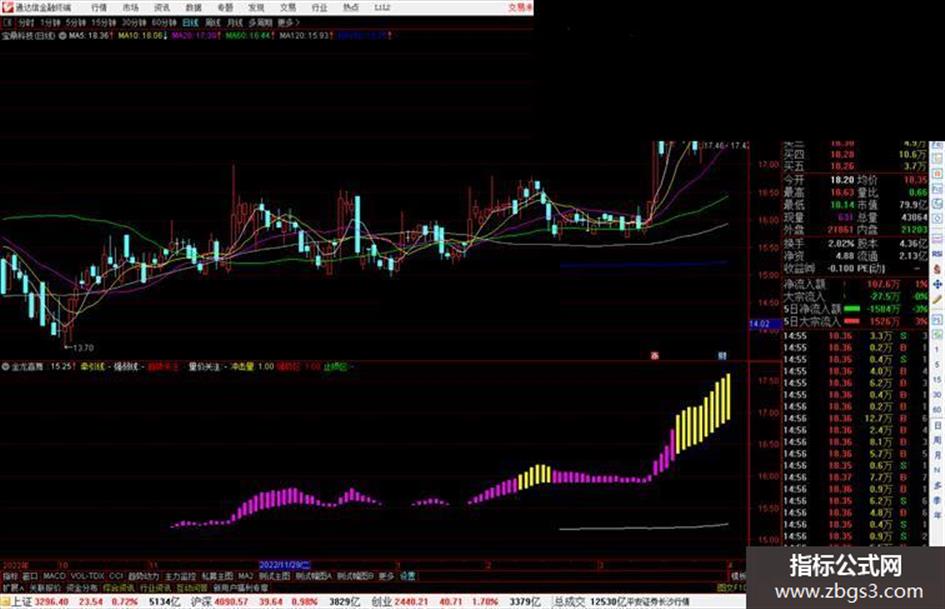The width and height of the screenshot is (945, 609).
Task: Click the 换手 value 2.02%
Action: (841, 243)
